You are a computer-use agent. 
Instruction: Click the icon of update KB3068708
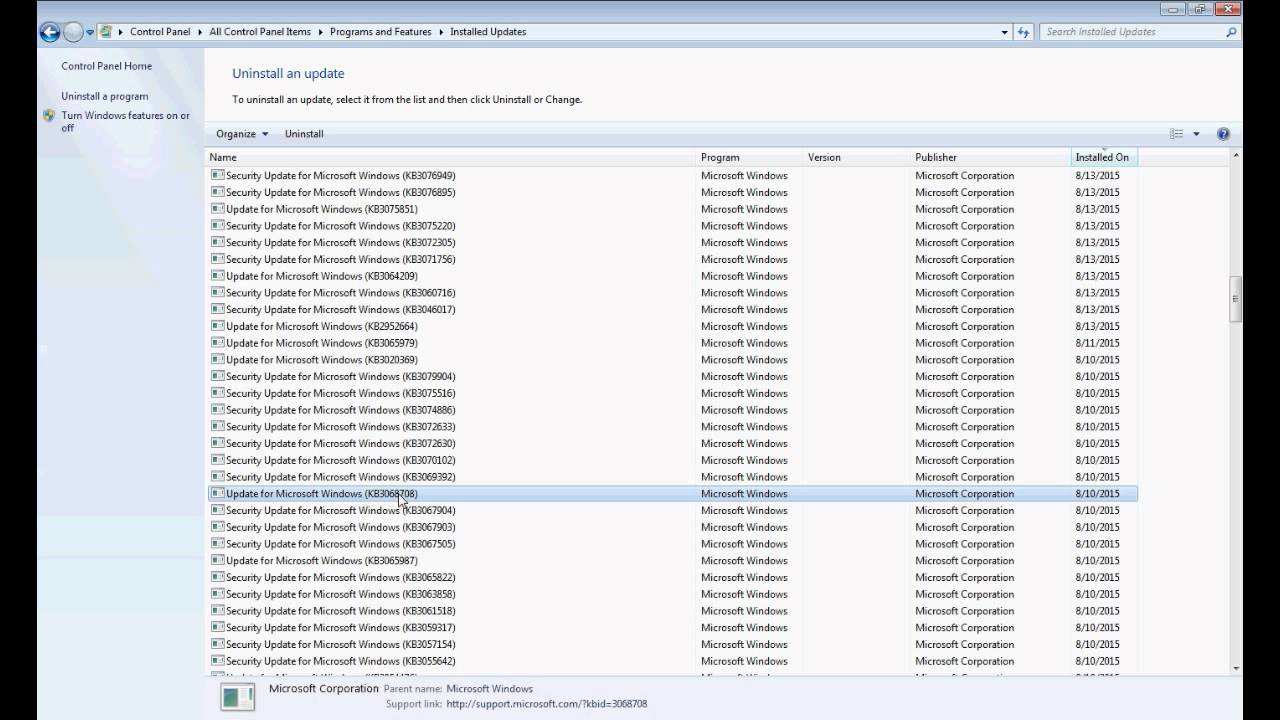click(x=217, y=493)
